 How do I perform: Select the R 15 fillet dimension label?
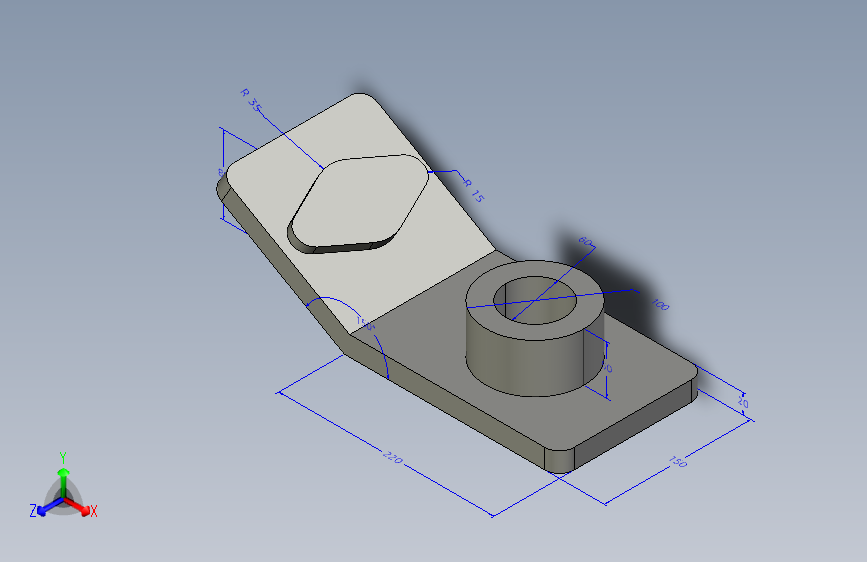[474, 190]
